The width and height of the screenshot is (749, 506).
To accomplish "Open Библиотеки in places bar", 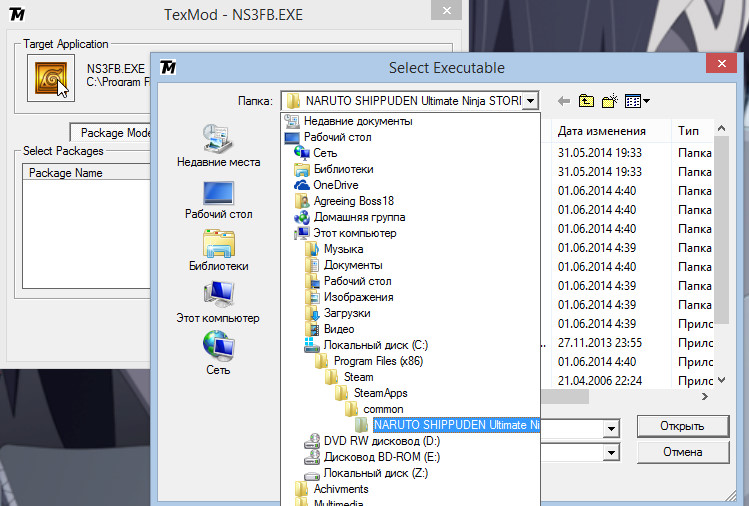I will (218, 251).
